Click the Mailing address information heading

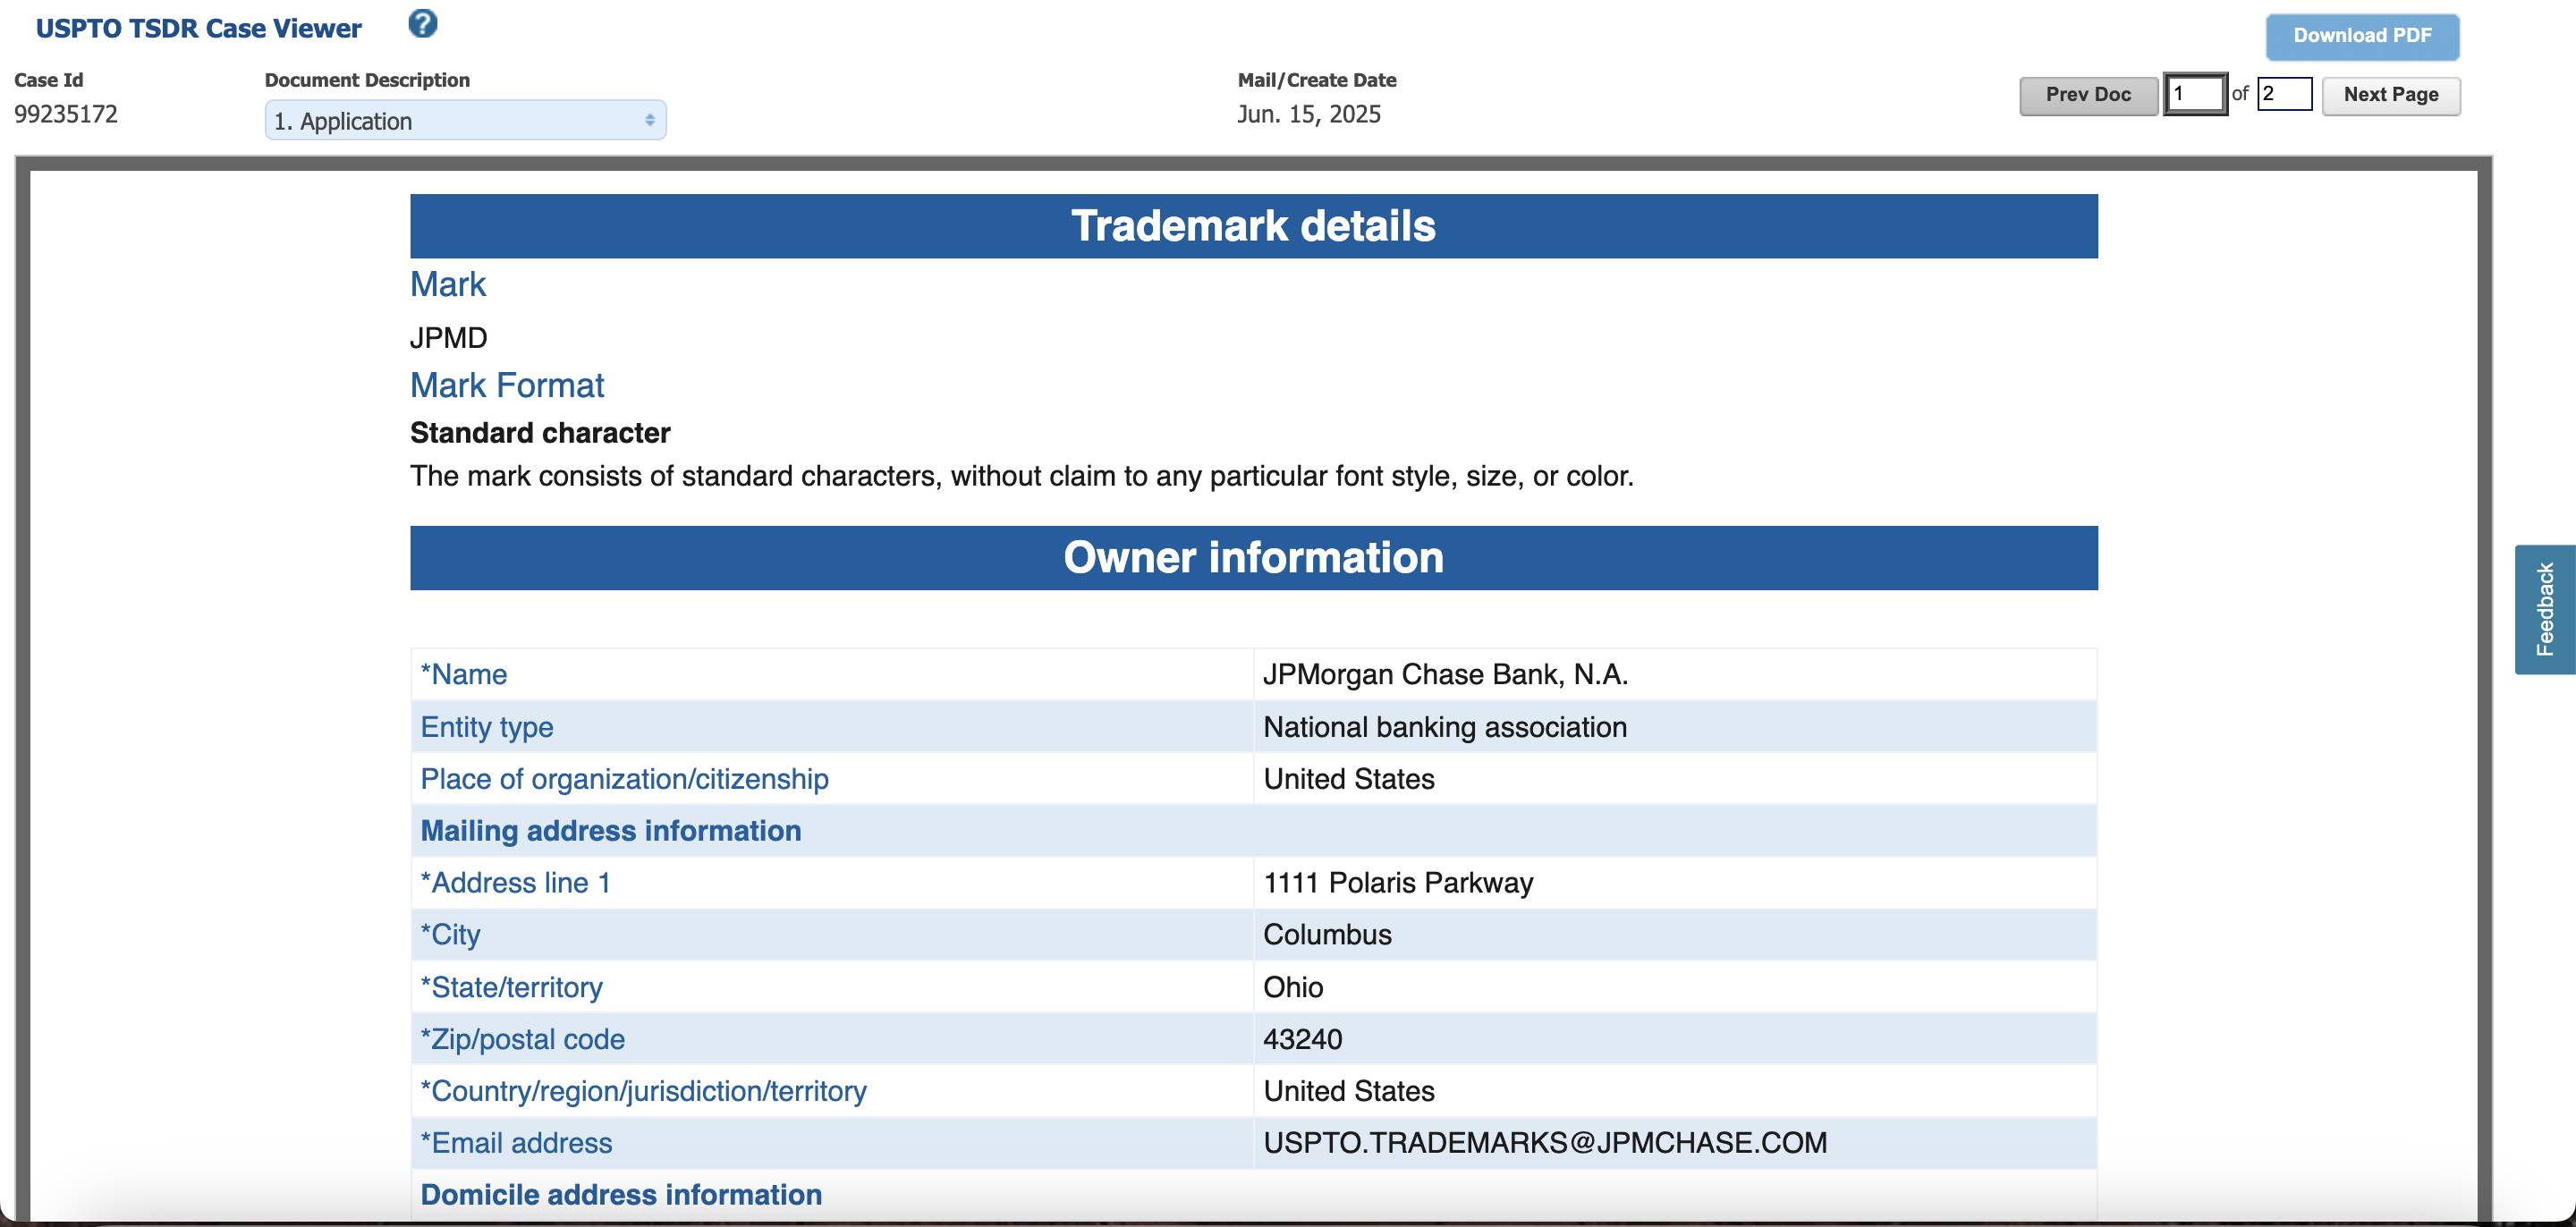click(611, 831)
